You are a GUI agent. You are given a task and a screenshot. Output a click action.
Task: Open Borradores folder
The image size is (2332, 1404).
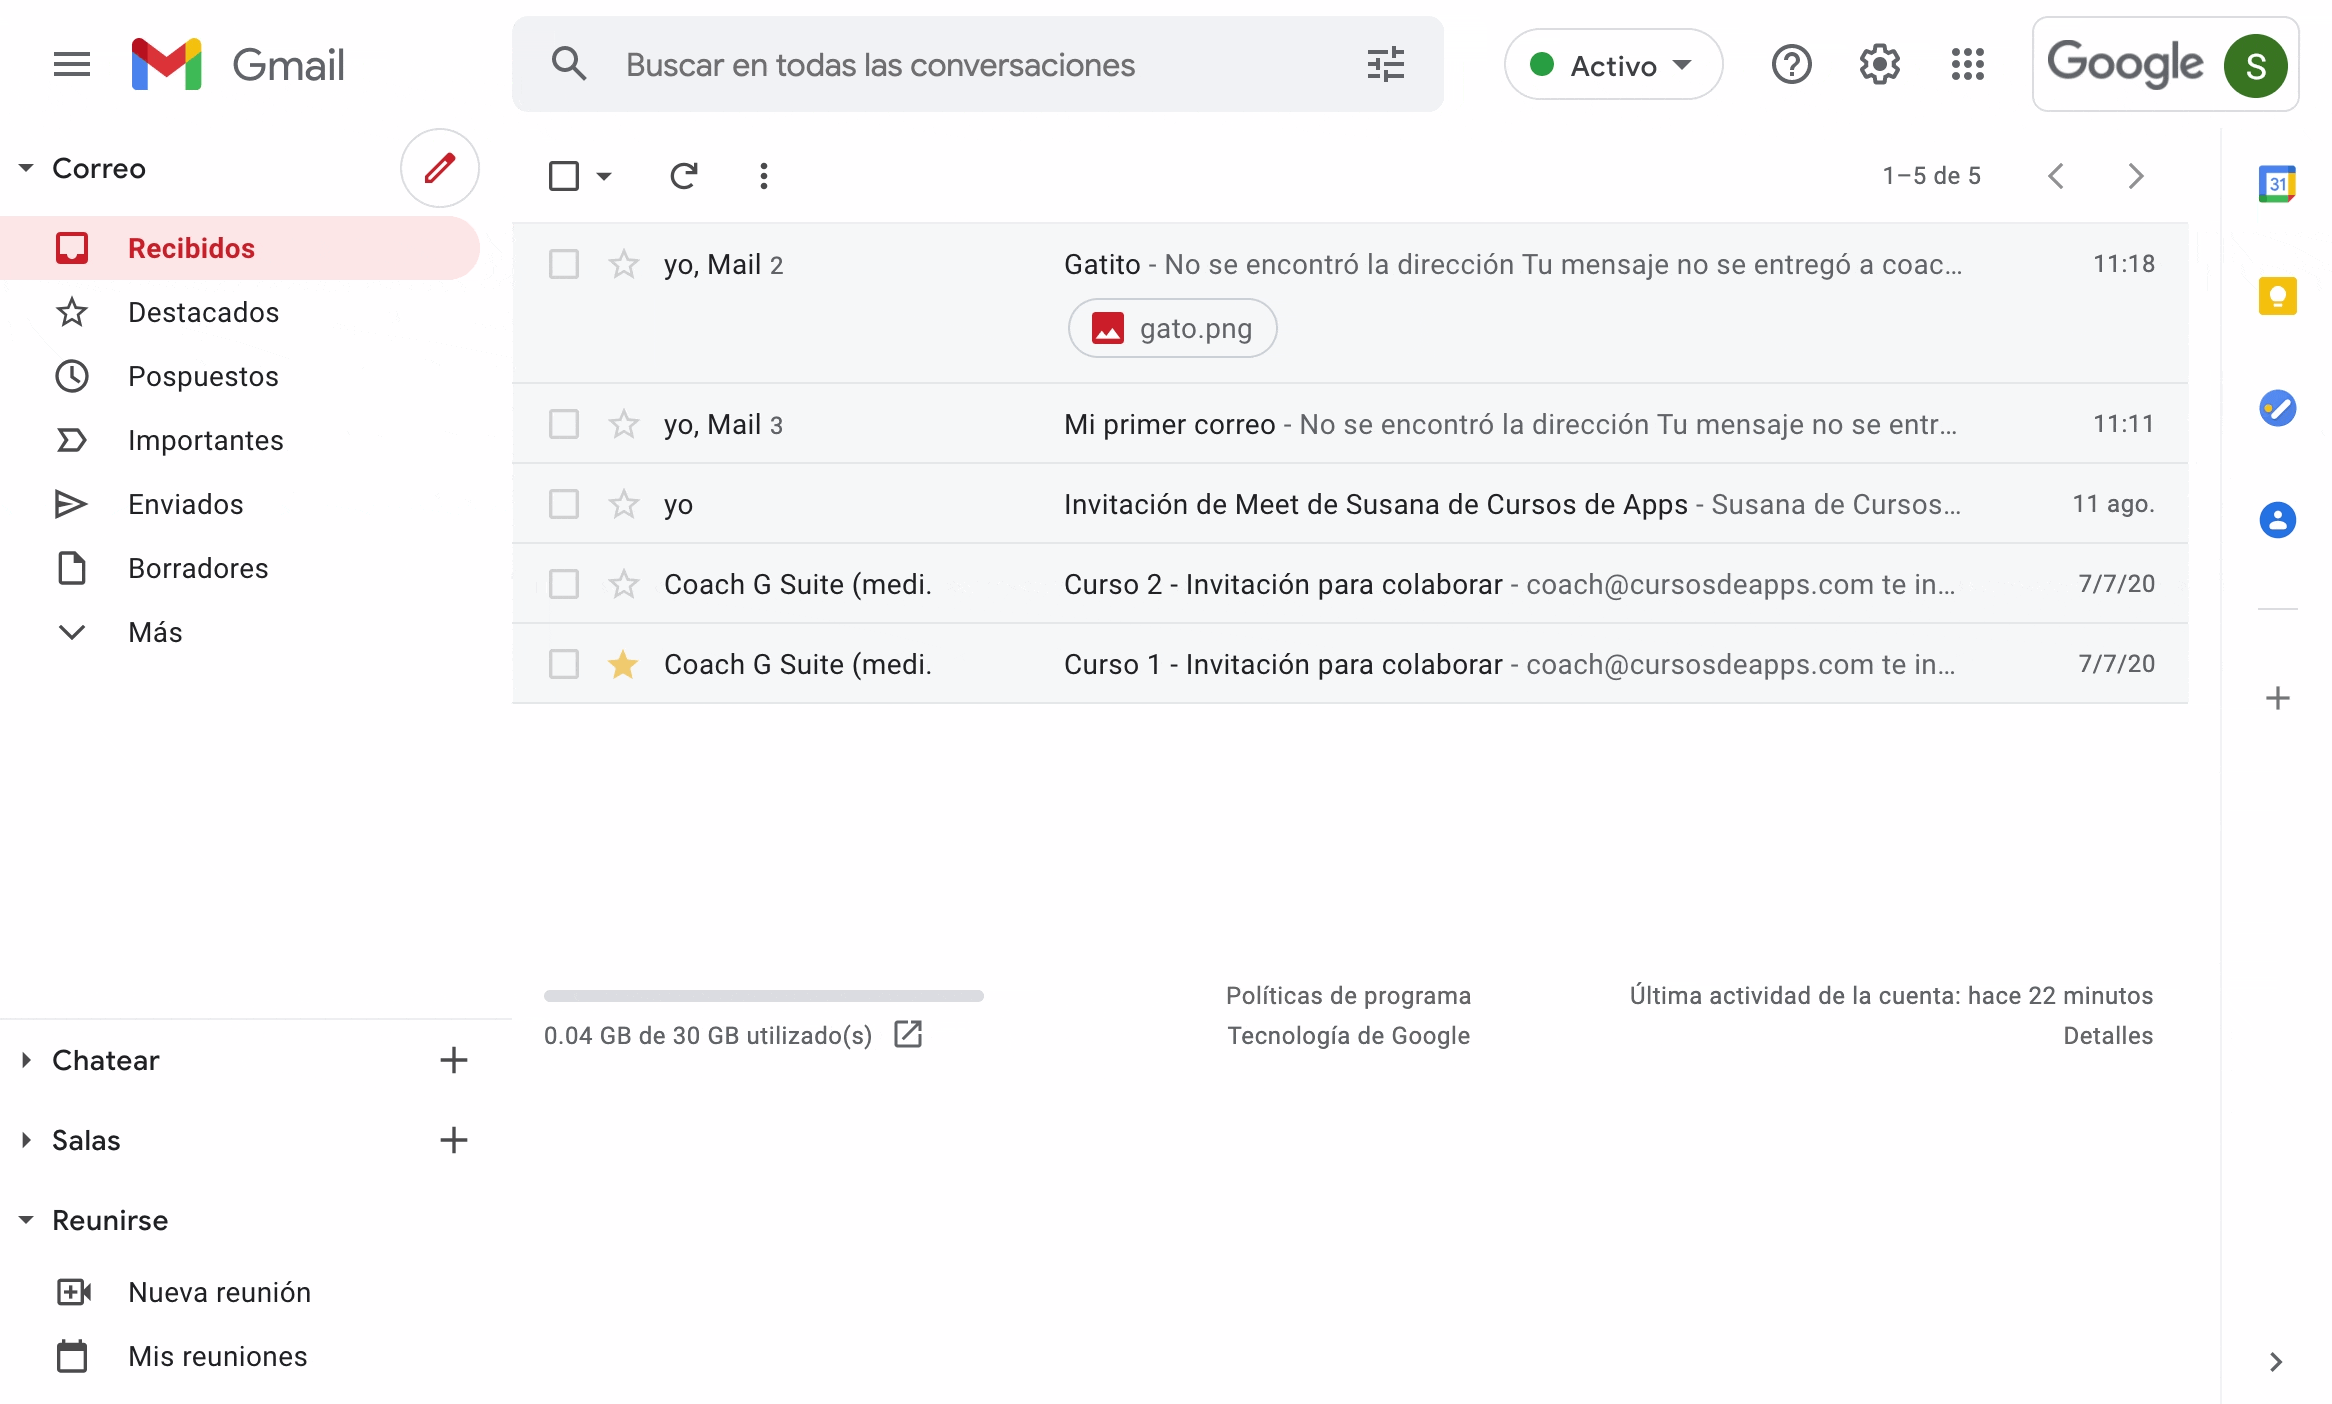(198, 568)
